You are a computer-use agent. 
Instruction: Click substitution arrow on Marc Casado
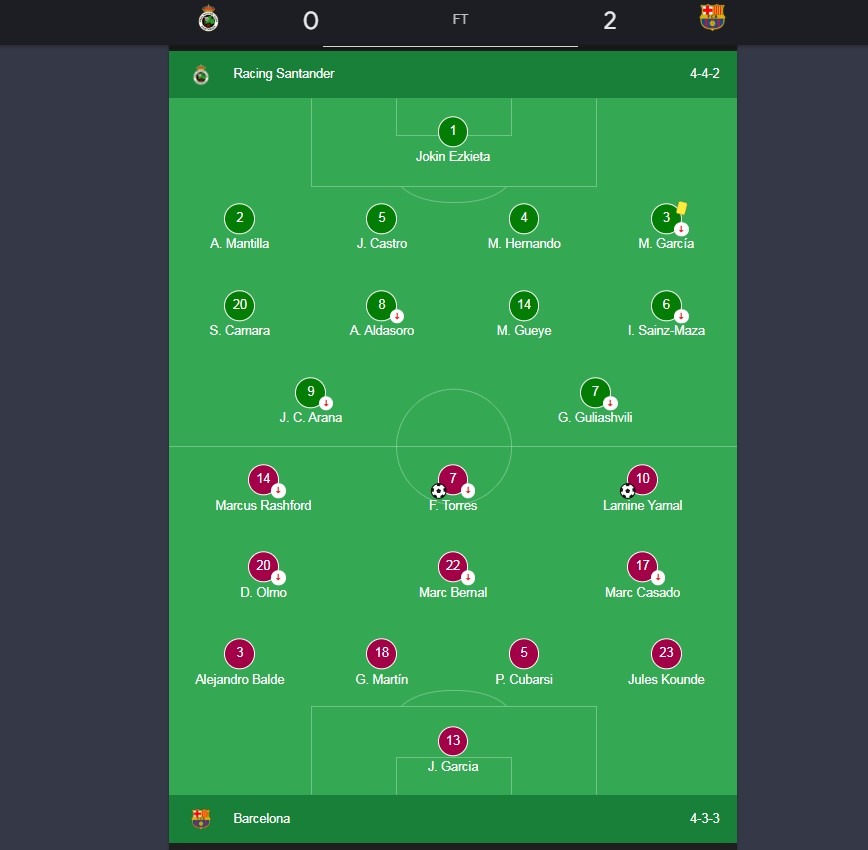pyautogui.click(x=658, y=578)
